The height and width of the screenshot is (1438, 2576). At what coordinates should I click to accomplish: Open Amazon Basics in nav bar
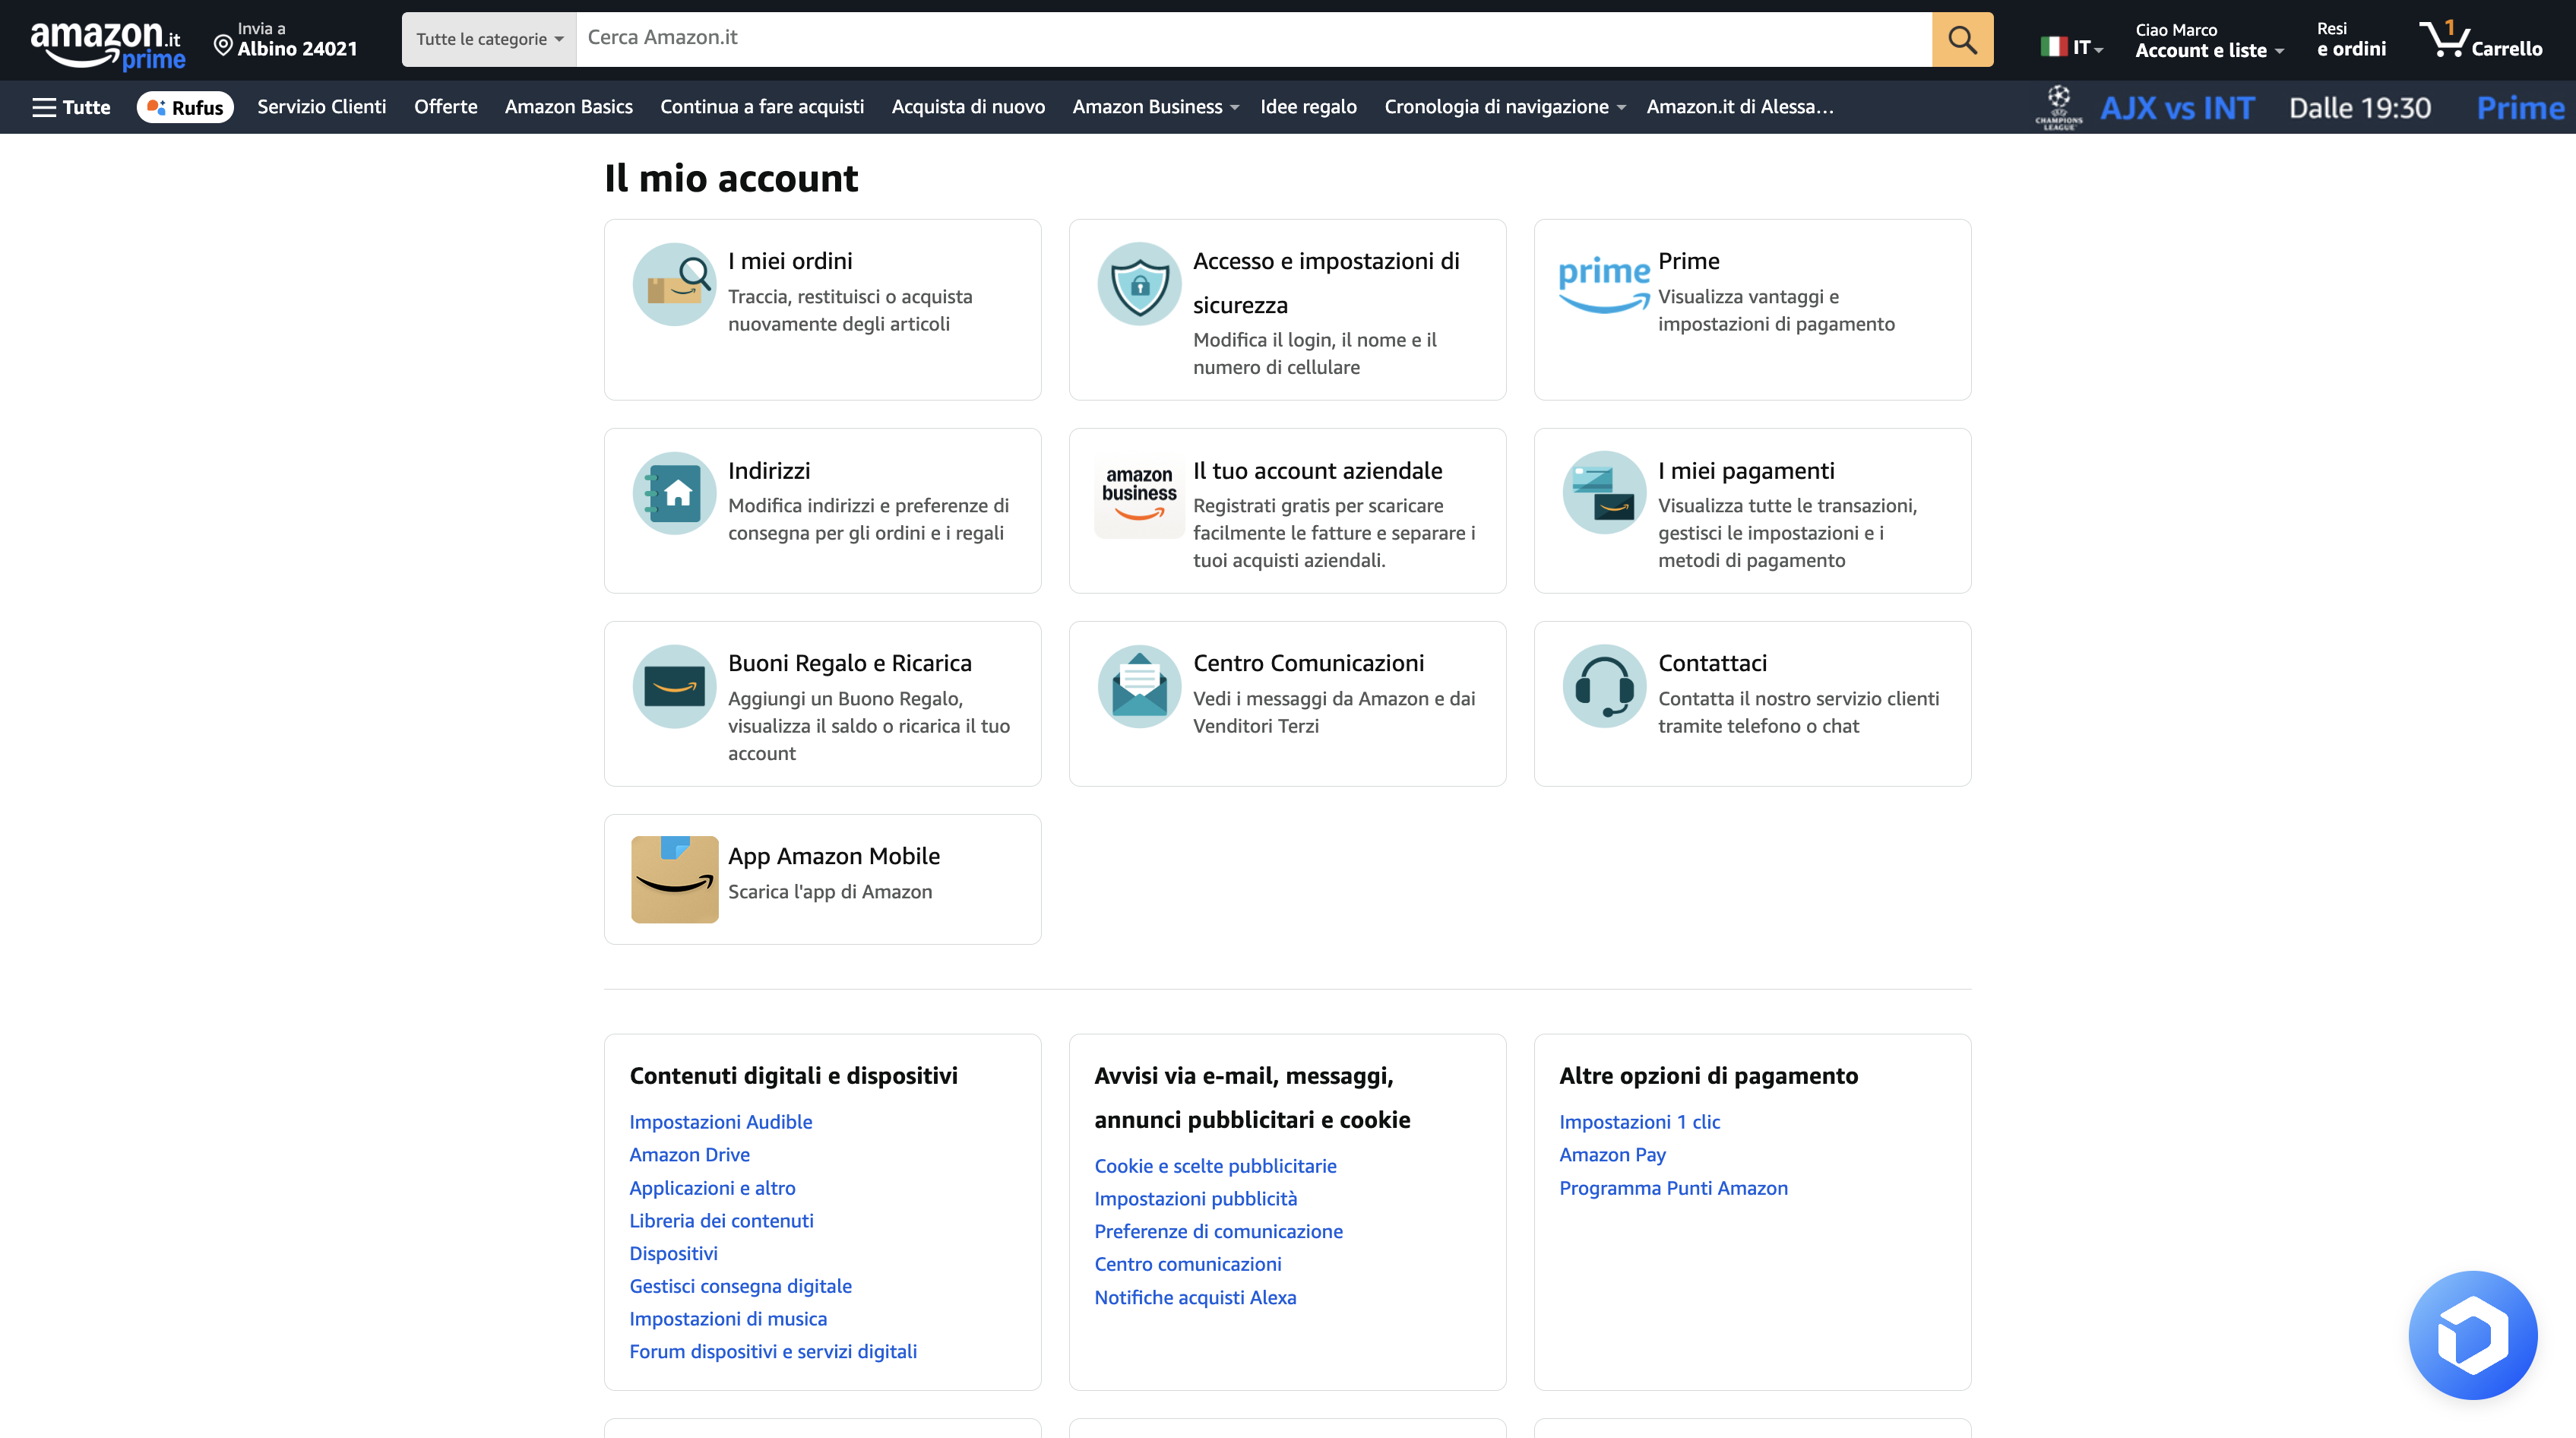(568, 107)
